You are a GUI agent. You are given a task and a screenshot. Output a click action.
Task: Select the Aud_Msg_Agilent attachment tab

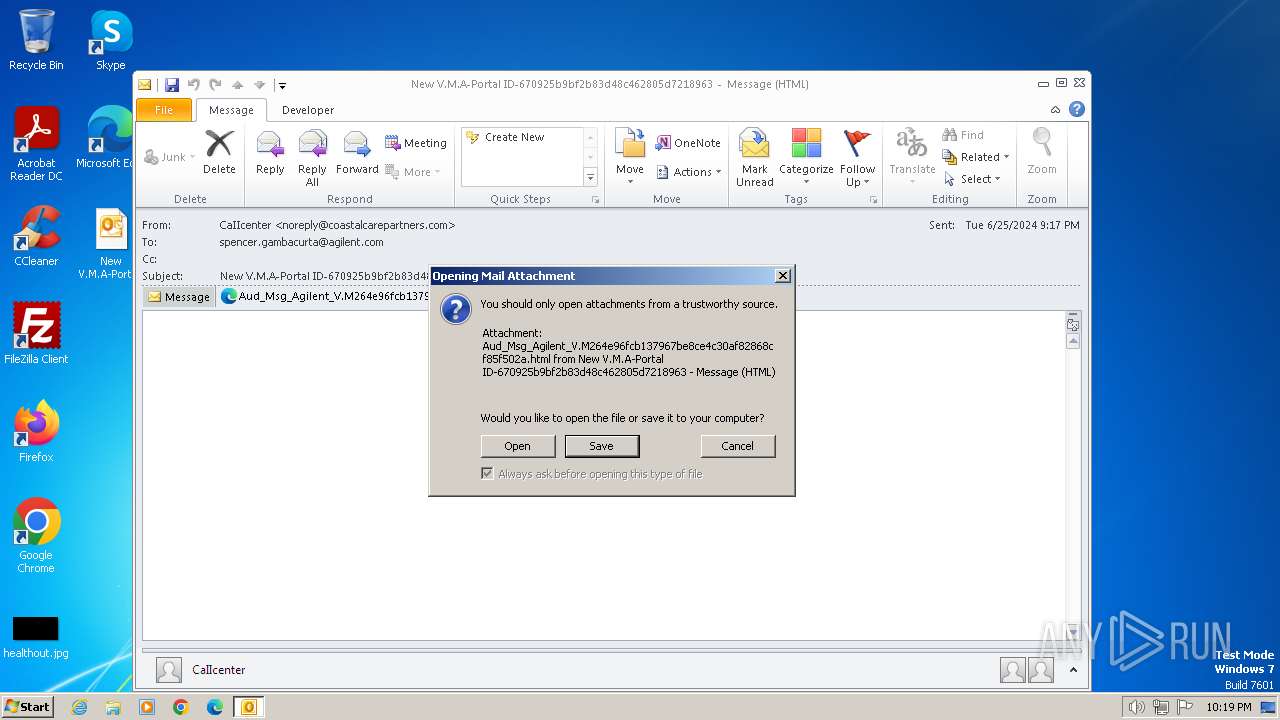click(325, 296)
